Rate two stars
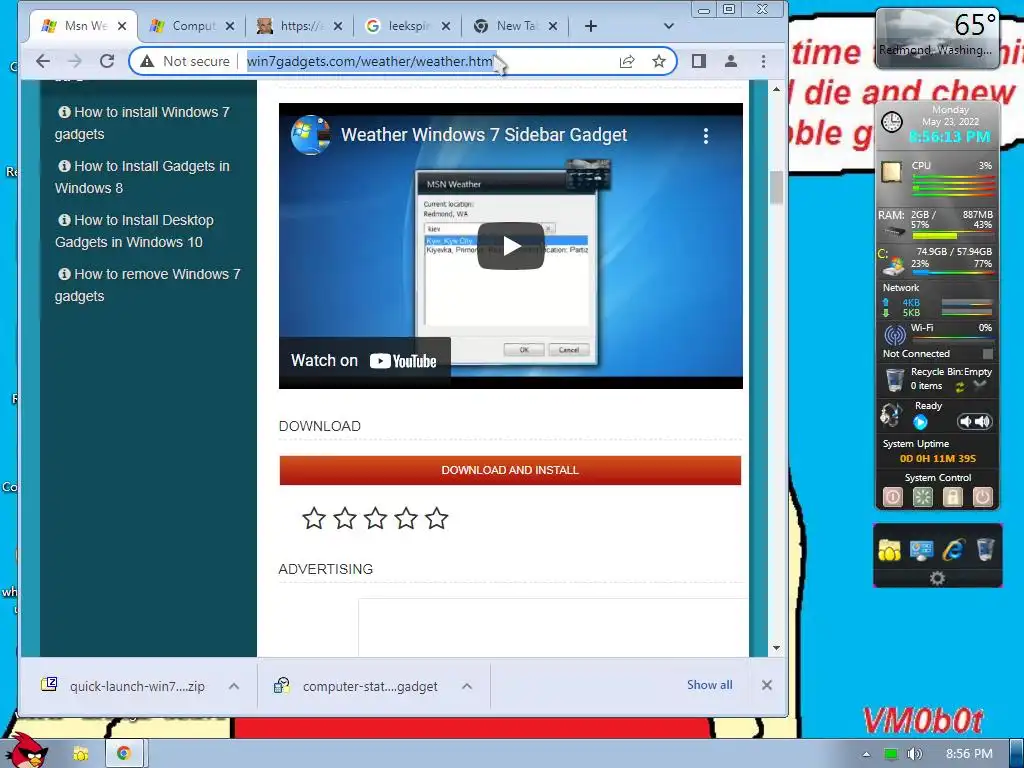1024x768 pixels. (x=345, y=519)
